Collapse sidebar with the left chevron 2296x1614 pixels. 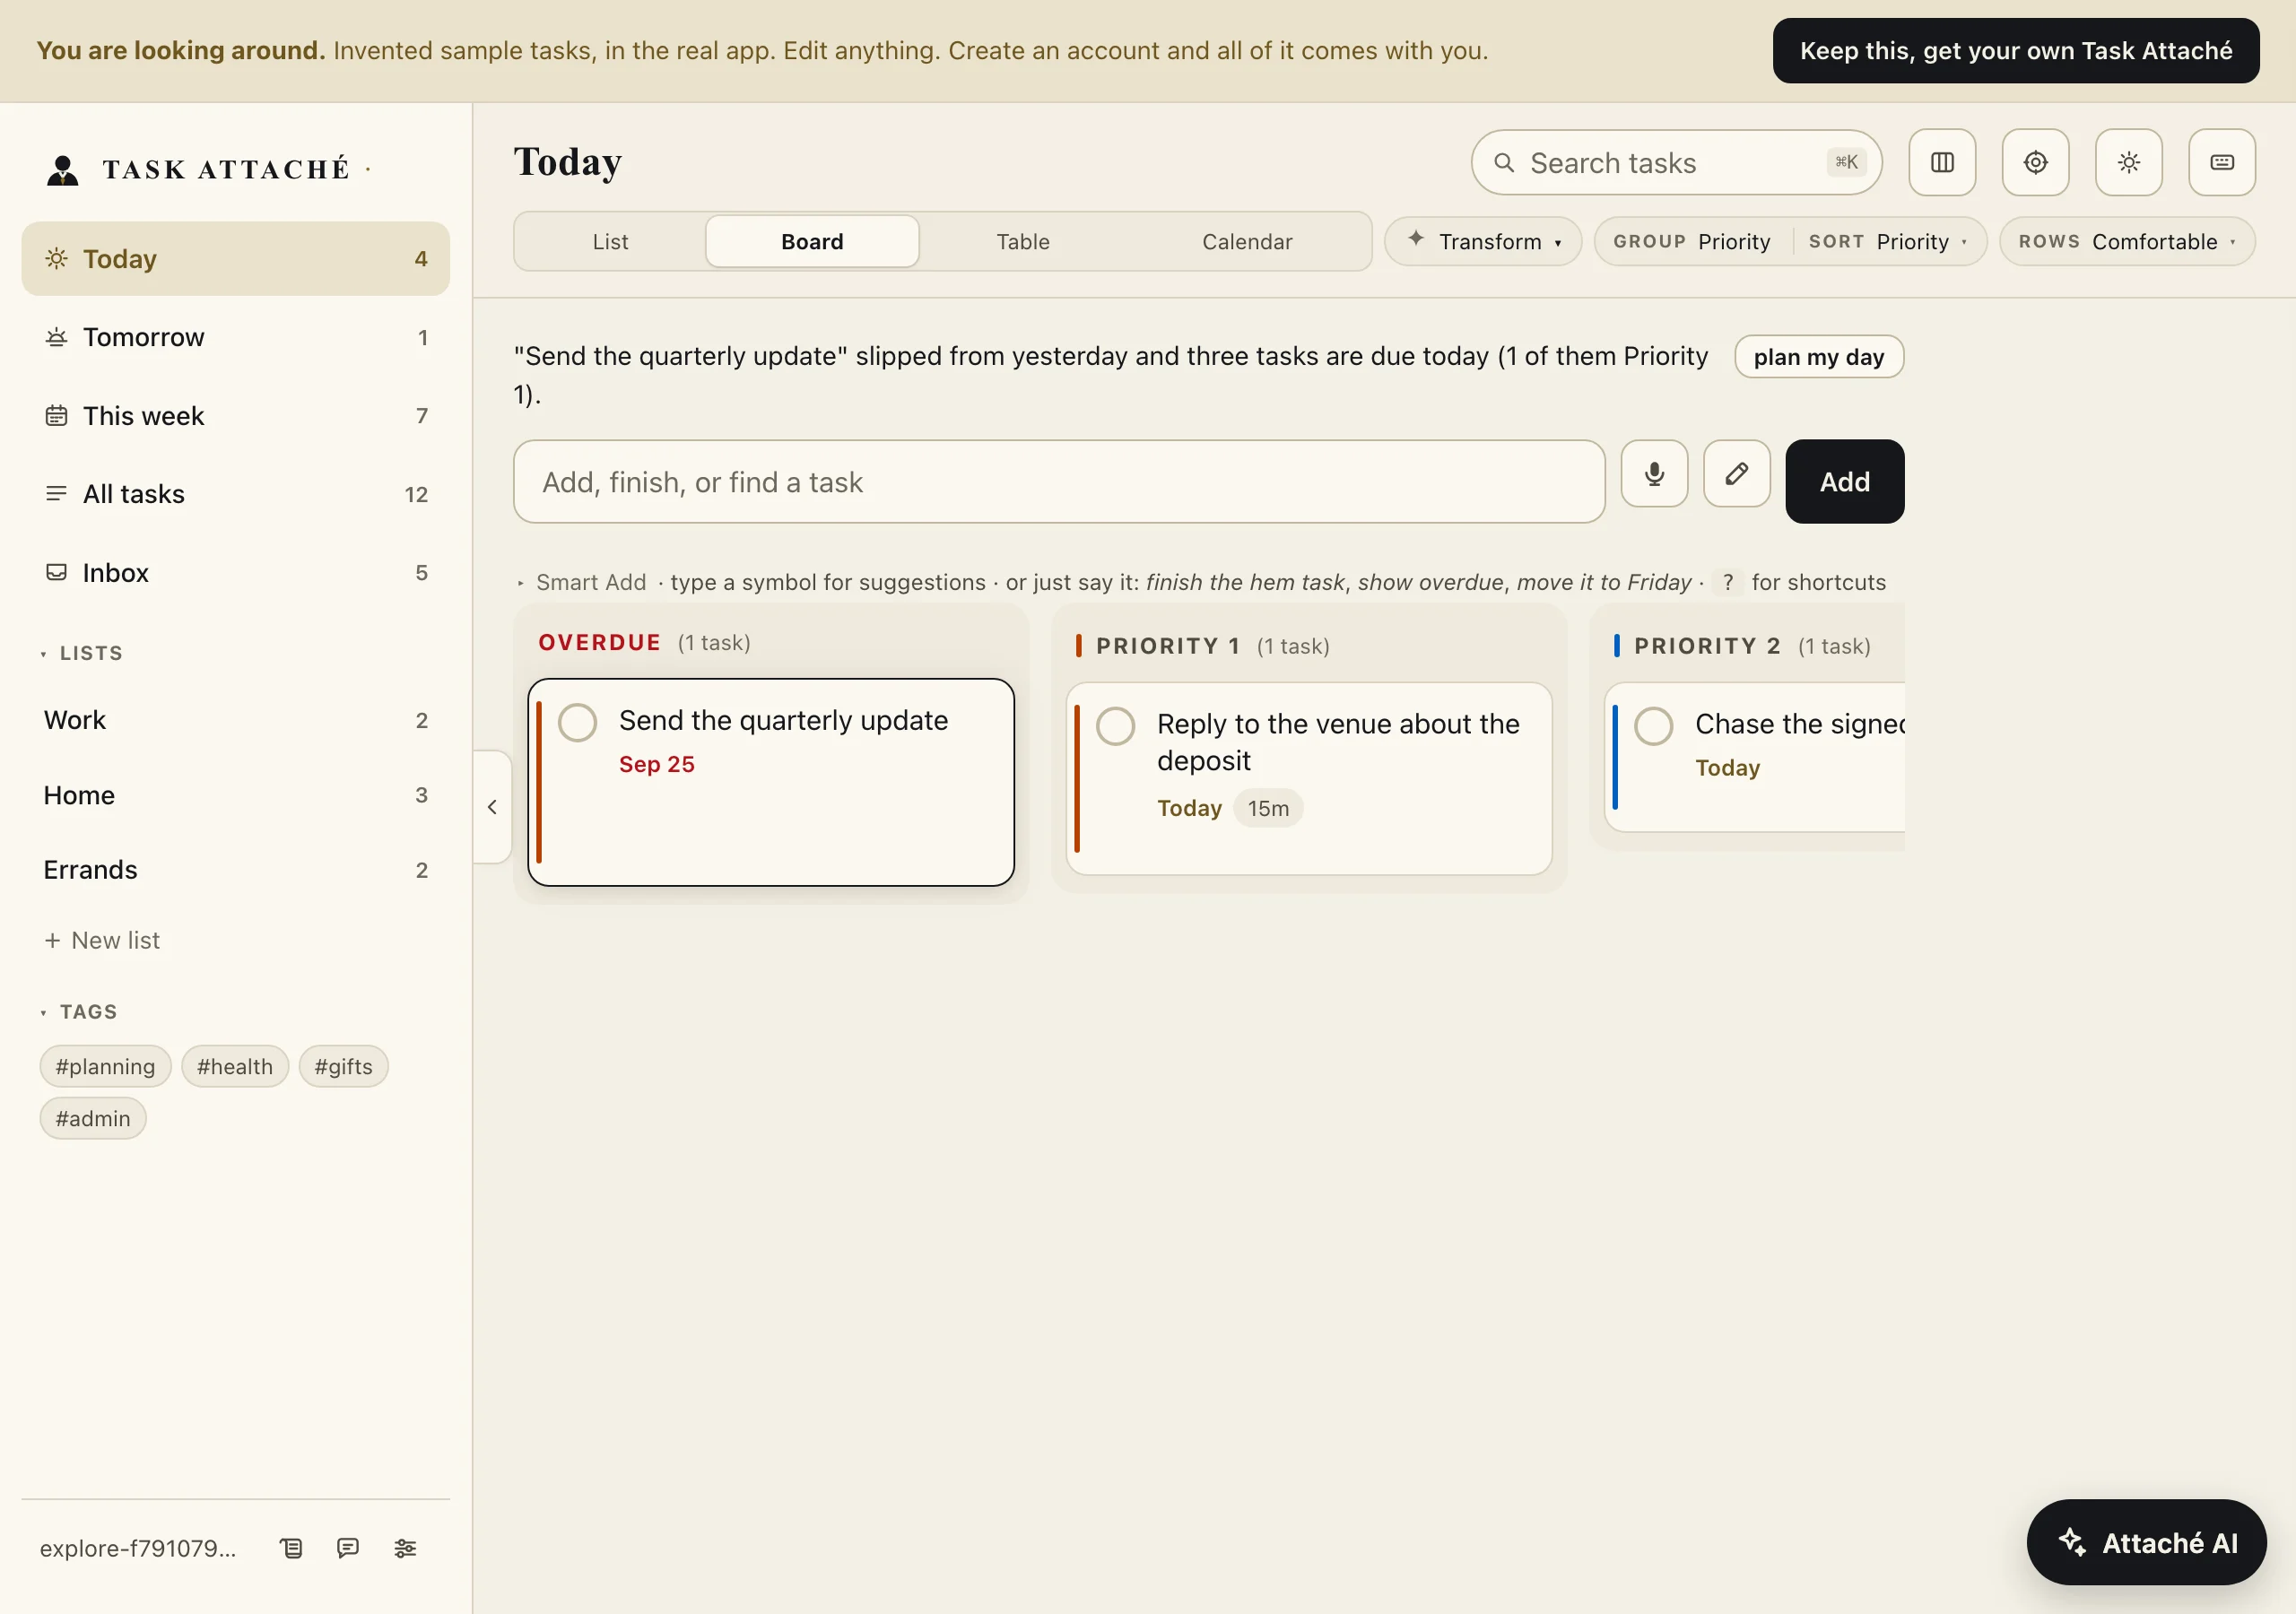[492, 806]
